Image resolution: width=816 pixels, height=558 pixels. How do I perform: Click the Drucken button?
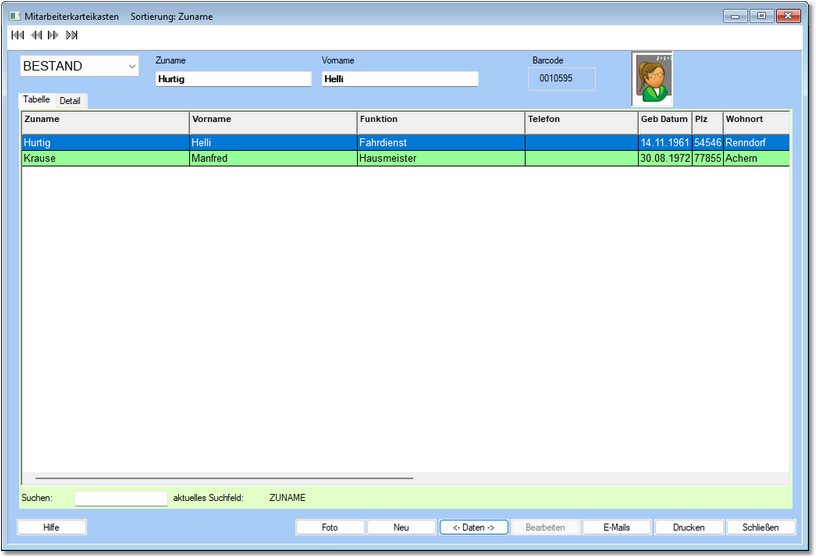(x=689, y=527)
